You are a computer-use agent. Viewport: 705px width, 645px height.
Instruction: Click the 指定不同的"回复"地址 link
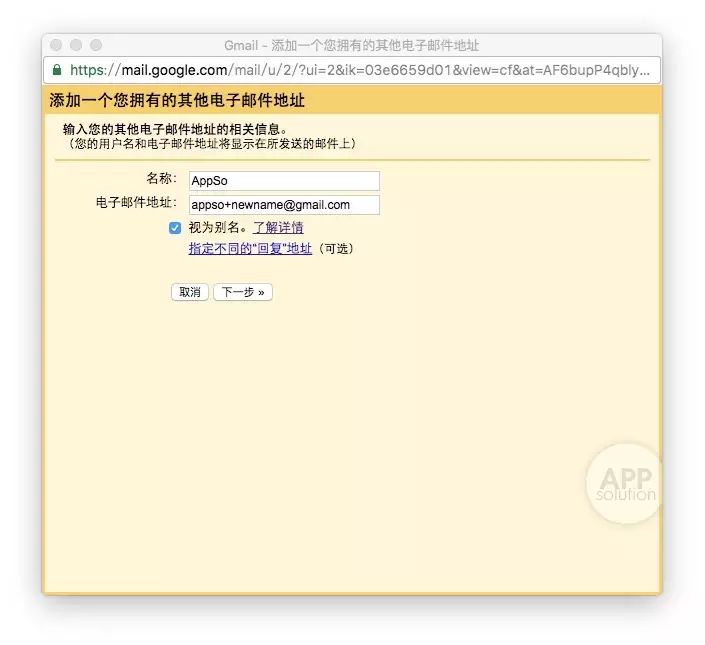(x=250, y=248)
